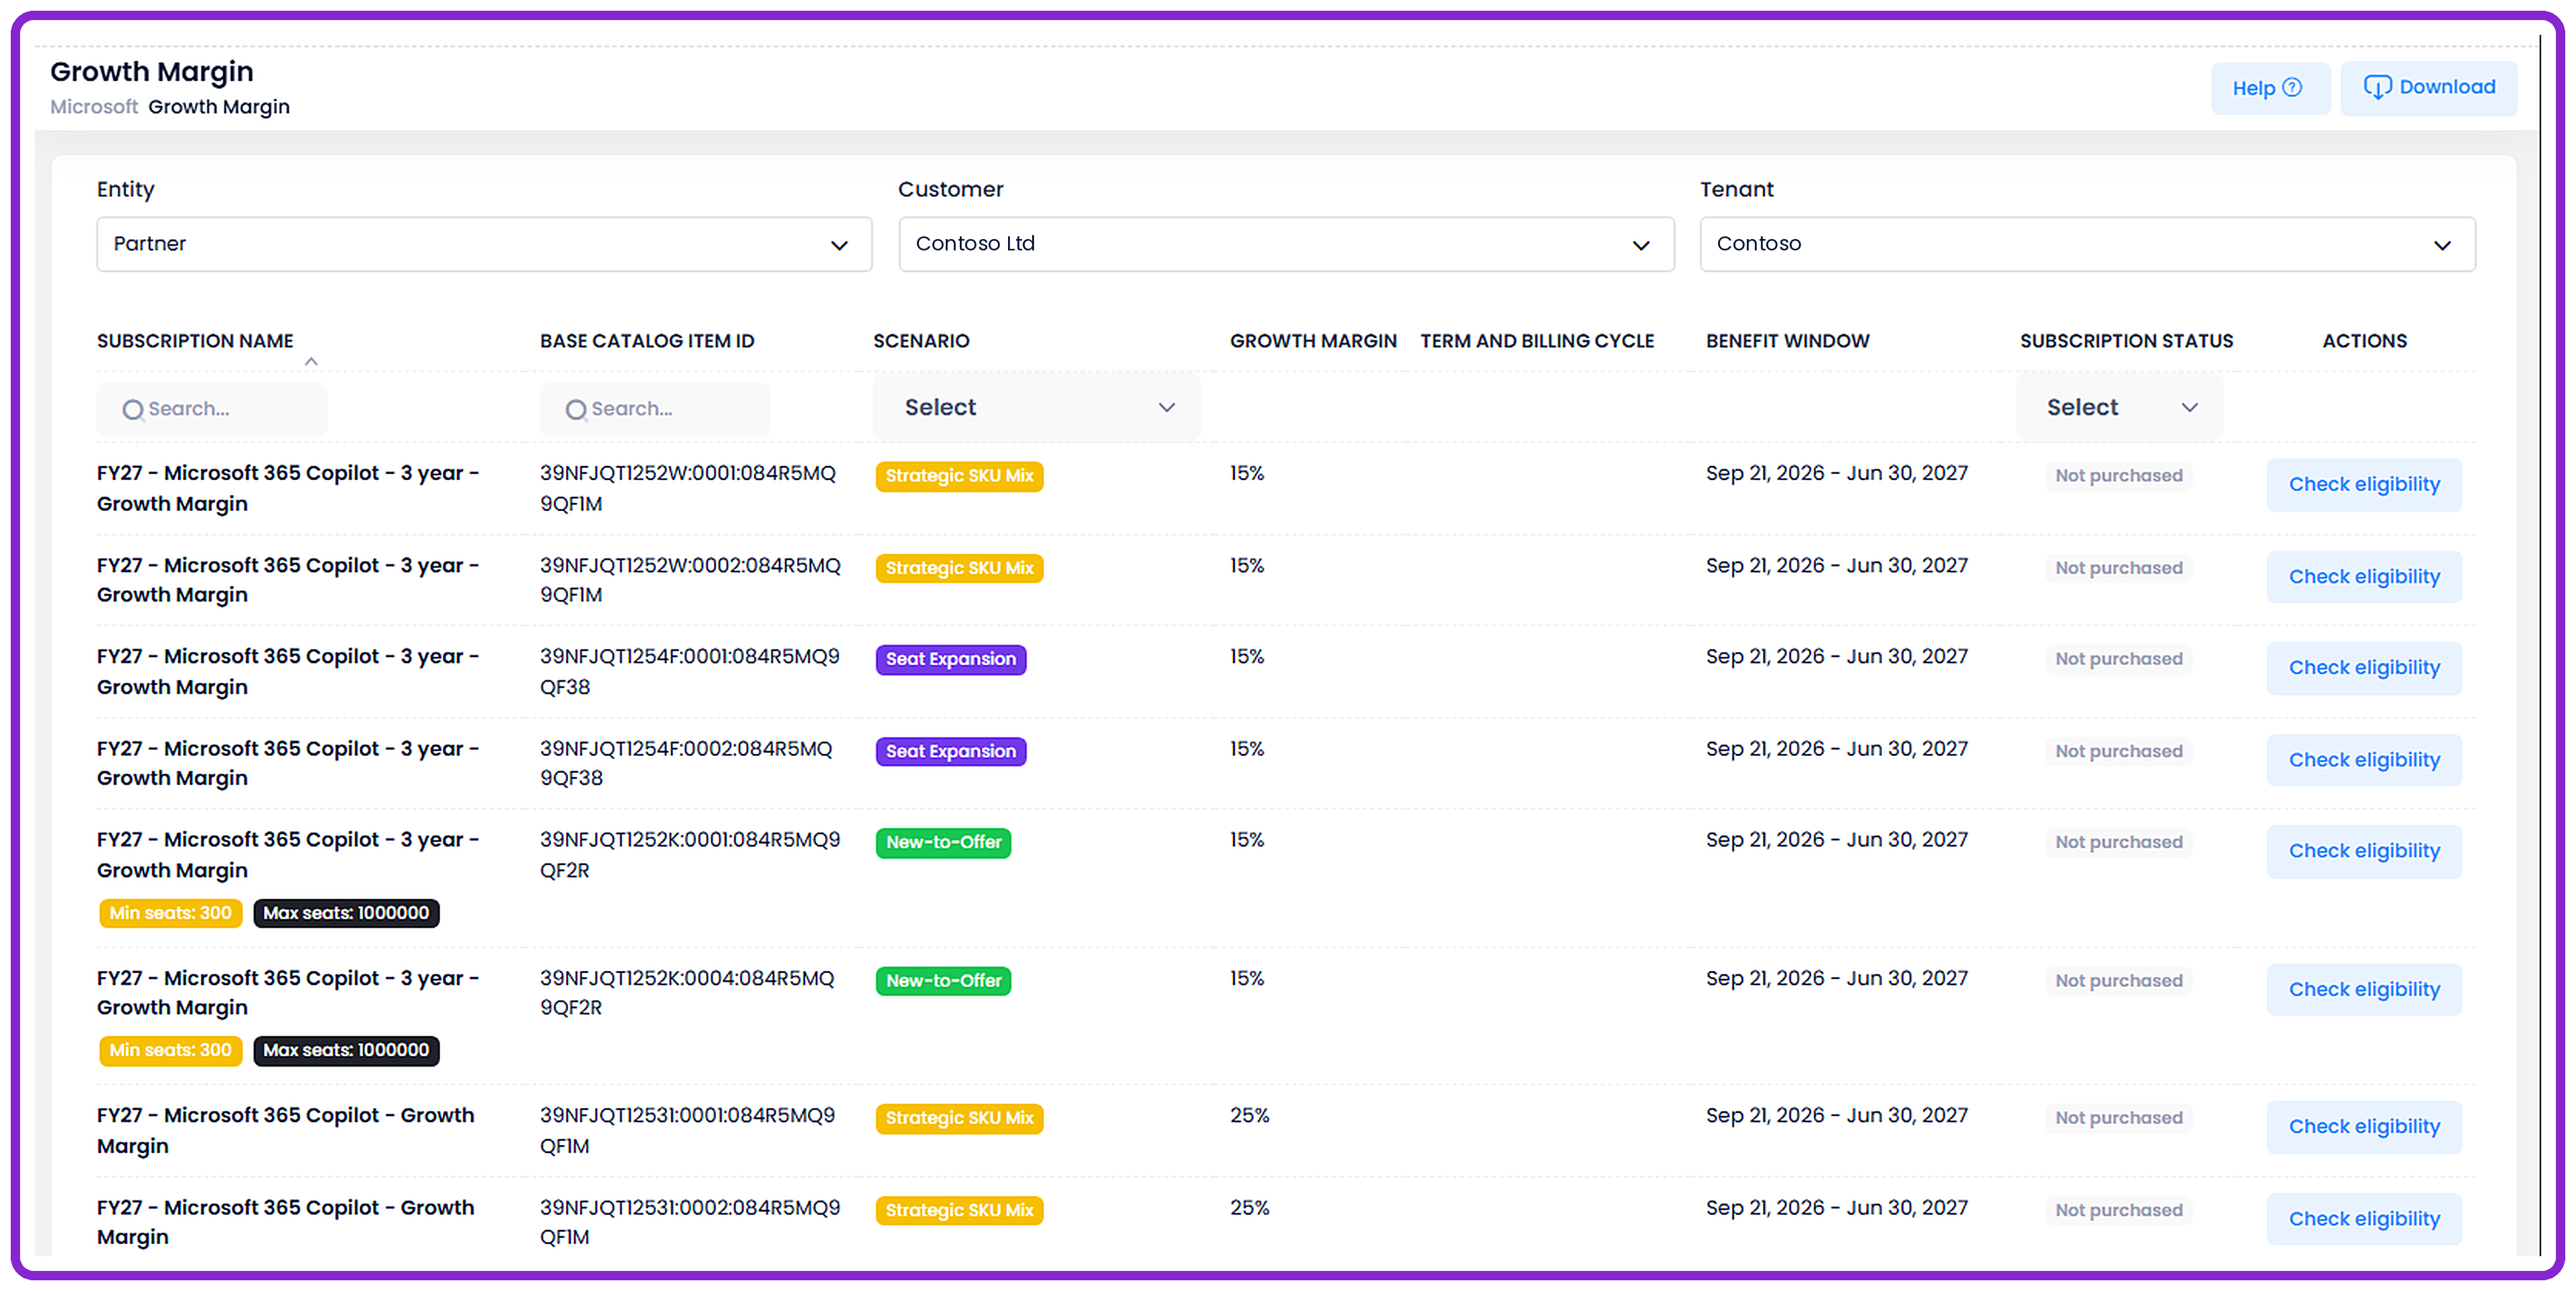Click the Growth Margin page title
Image resolution: width=2576 pixels, height=1291 pixels.
click(x=152, y=72)
